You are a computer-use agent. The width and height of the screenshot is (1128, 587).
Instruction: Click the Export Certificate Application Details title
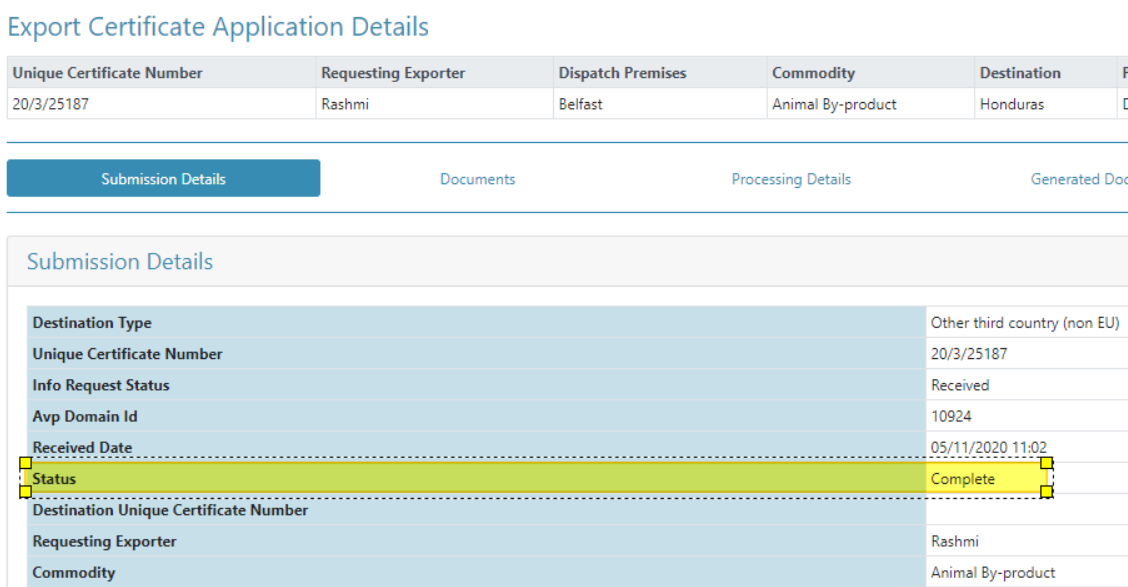coord(218,27)
